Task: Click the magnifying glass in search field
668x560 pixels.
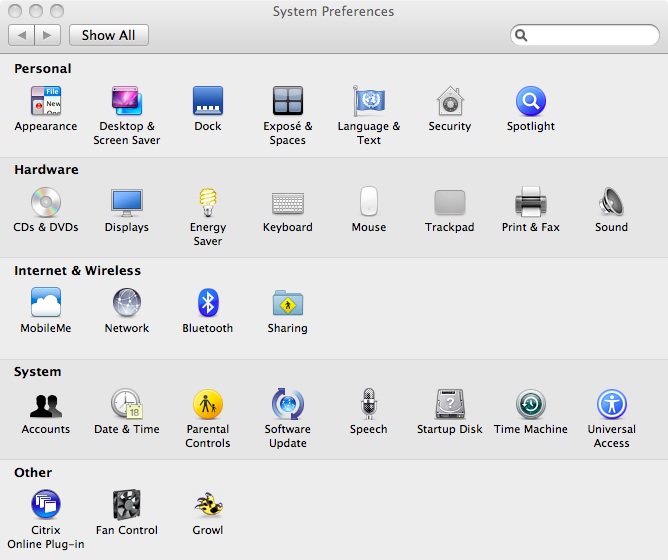Action: [x=521, y=35]
